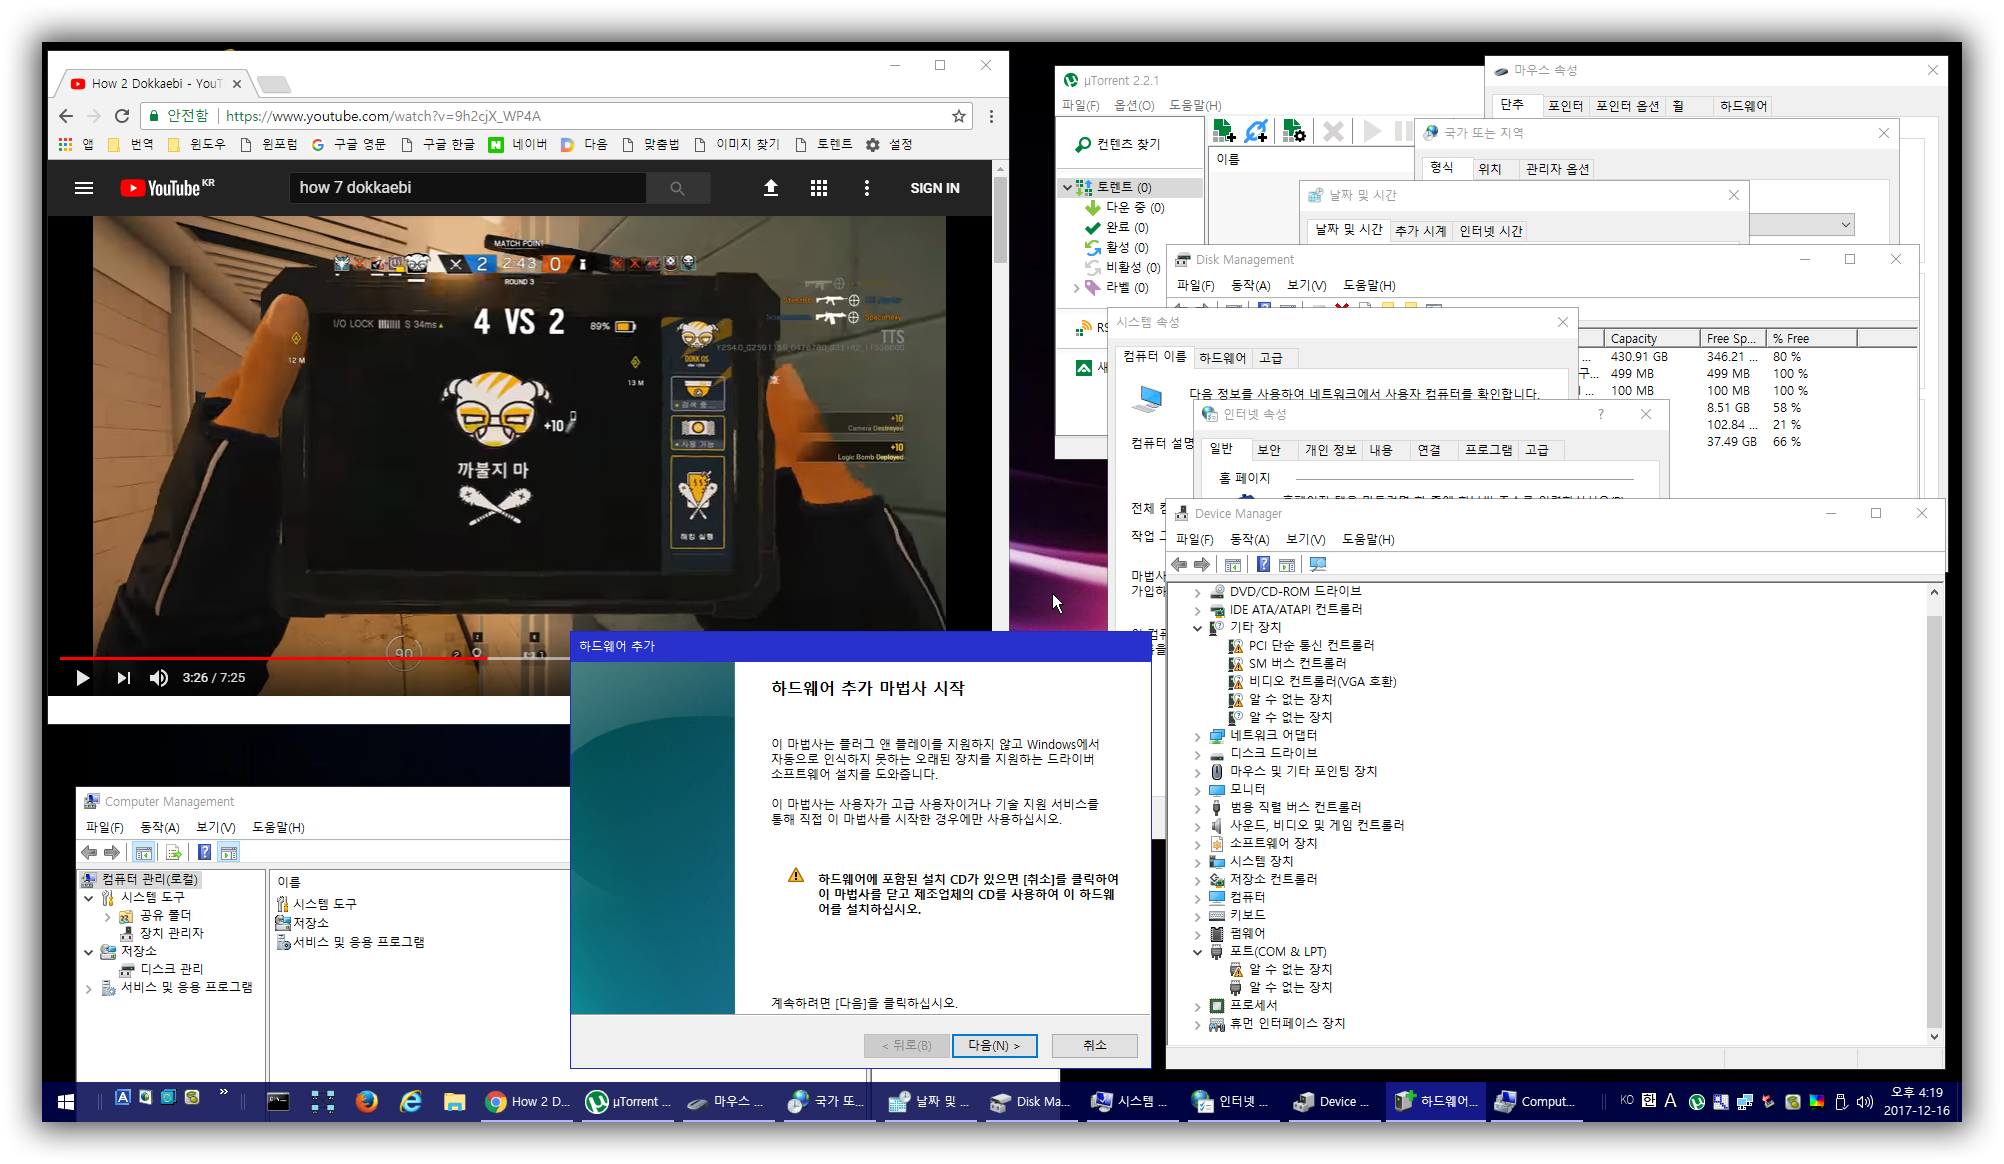Click help icon in Computer Management toolbar
The image size is (2004, 1164).
204,853
